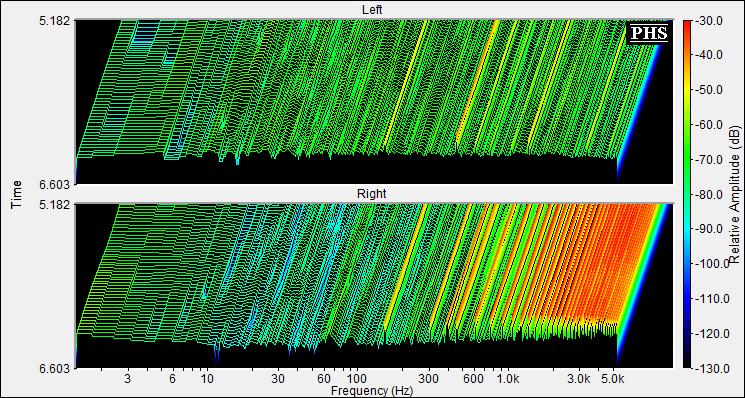Click the 3.0k frequency tick label
Viewport: 745px width, 398px height.
pos(579,379)
